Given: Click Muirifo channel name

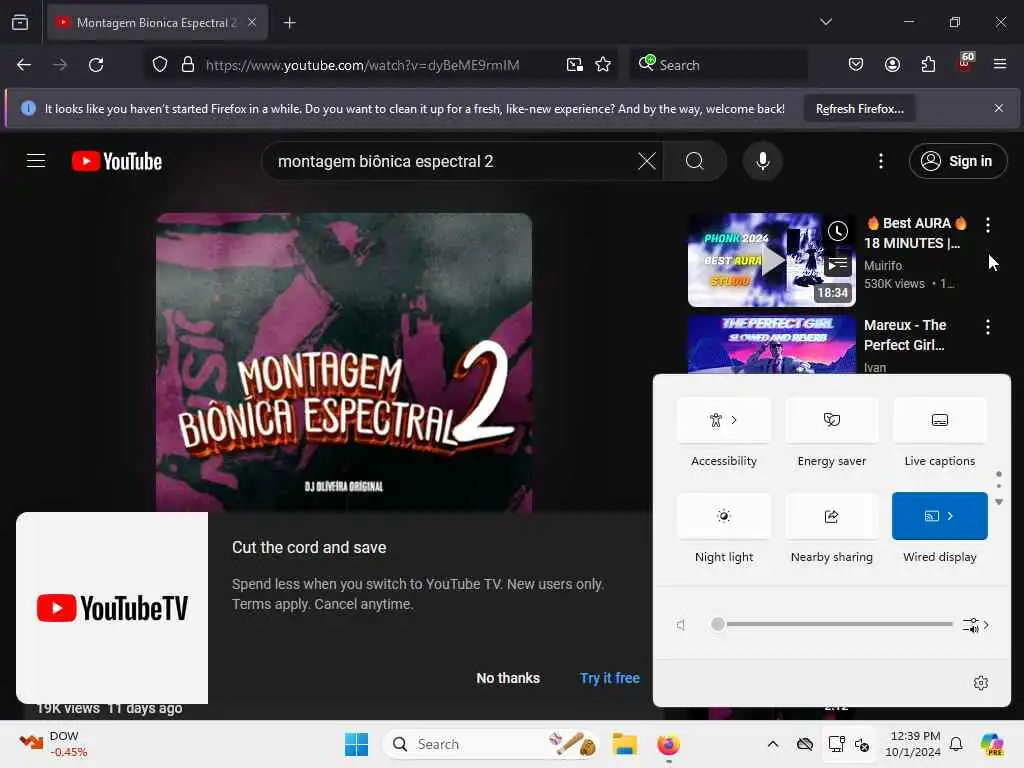Looking at the screenshot, I should click(883, 266).
